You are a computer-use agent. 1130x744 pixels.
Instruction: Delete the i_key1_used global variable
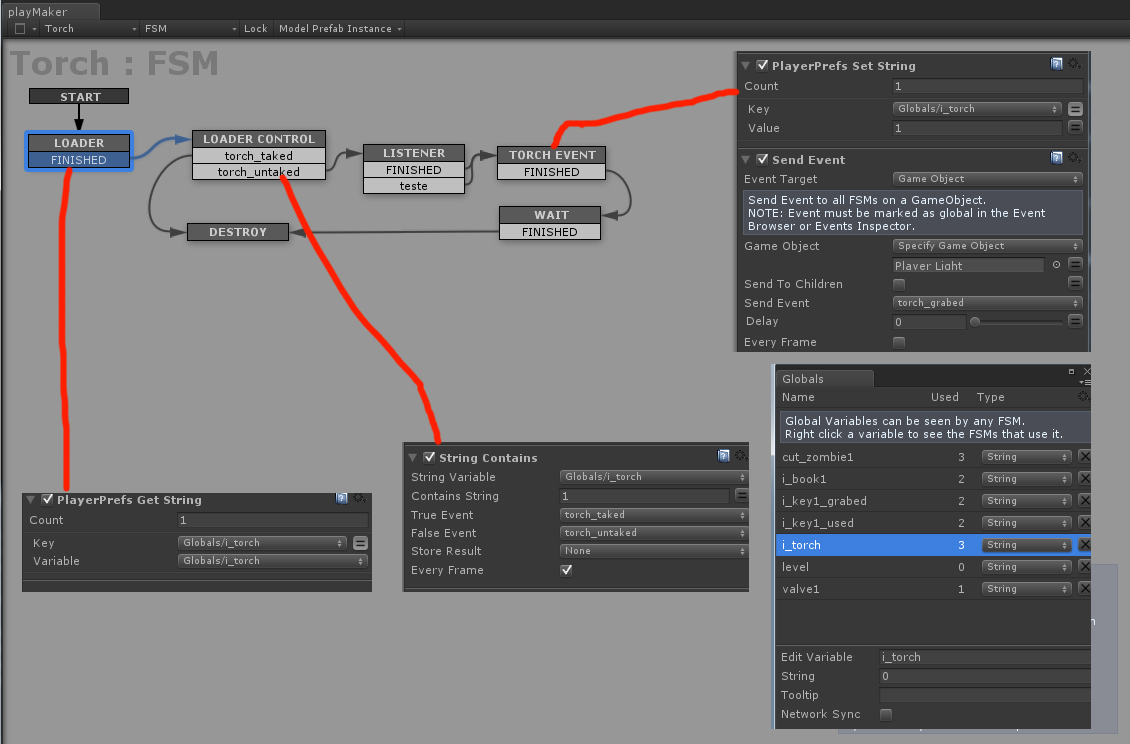pos(1085,523)
